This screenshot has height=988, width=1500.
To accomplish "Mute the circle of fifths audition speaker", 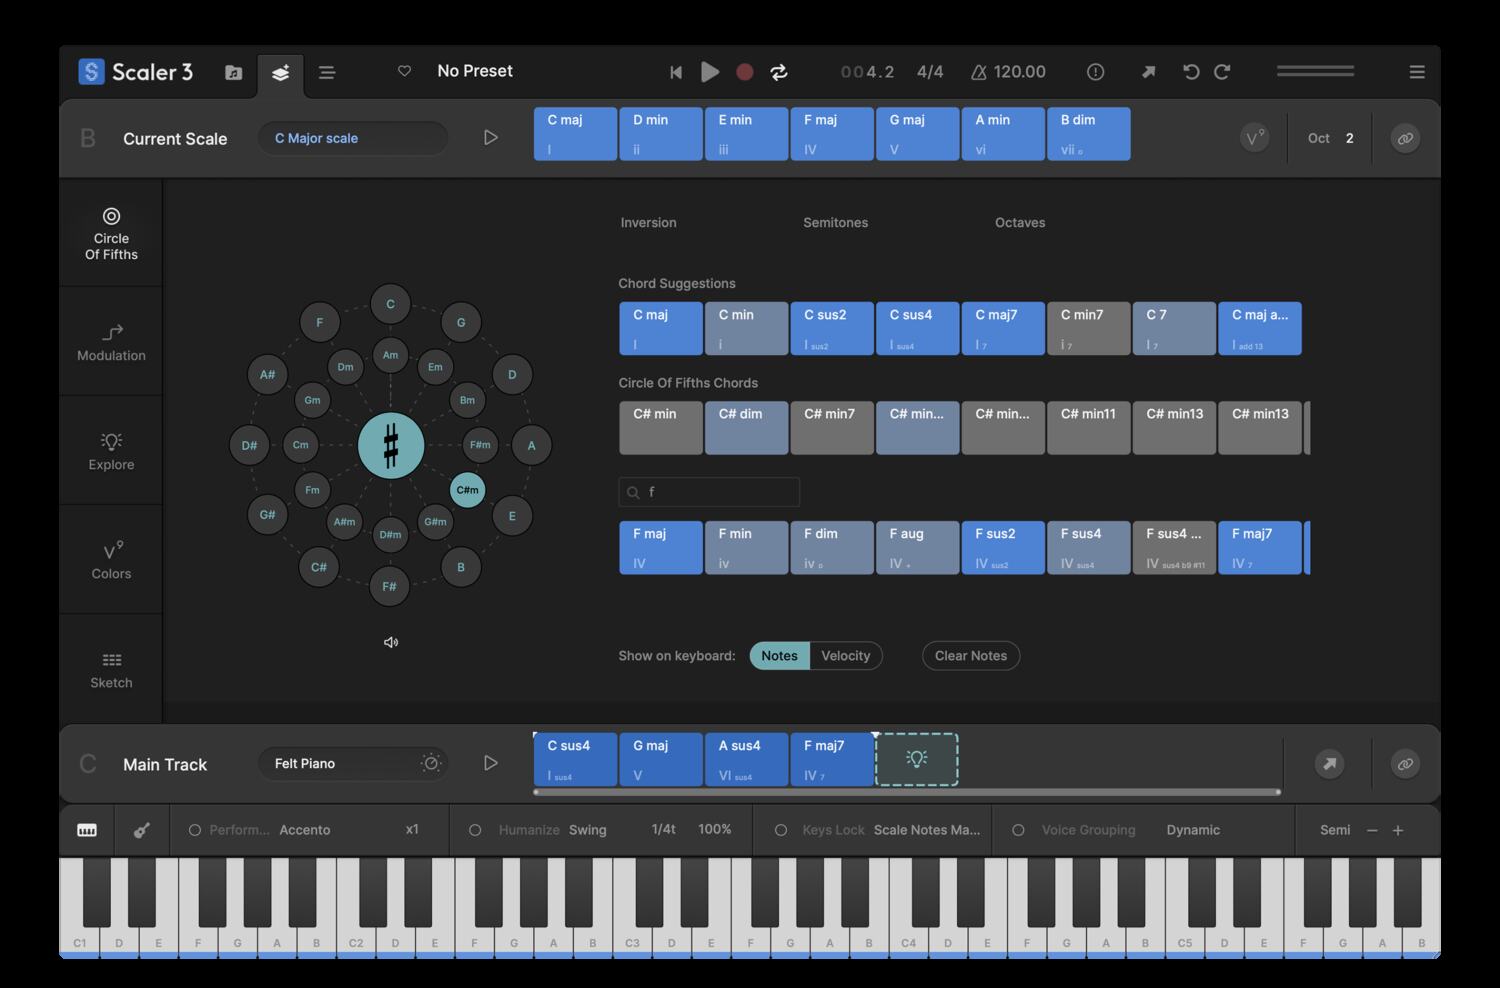I will 390,642.
